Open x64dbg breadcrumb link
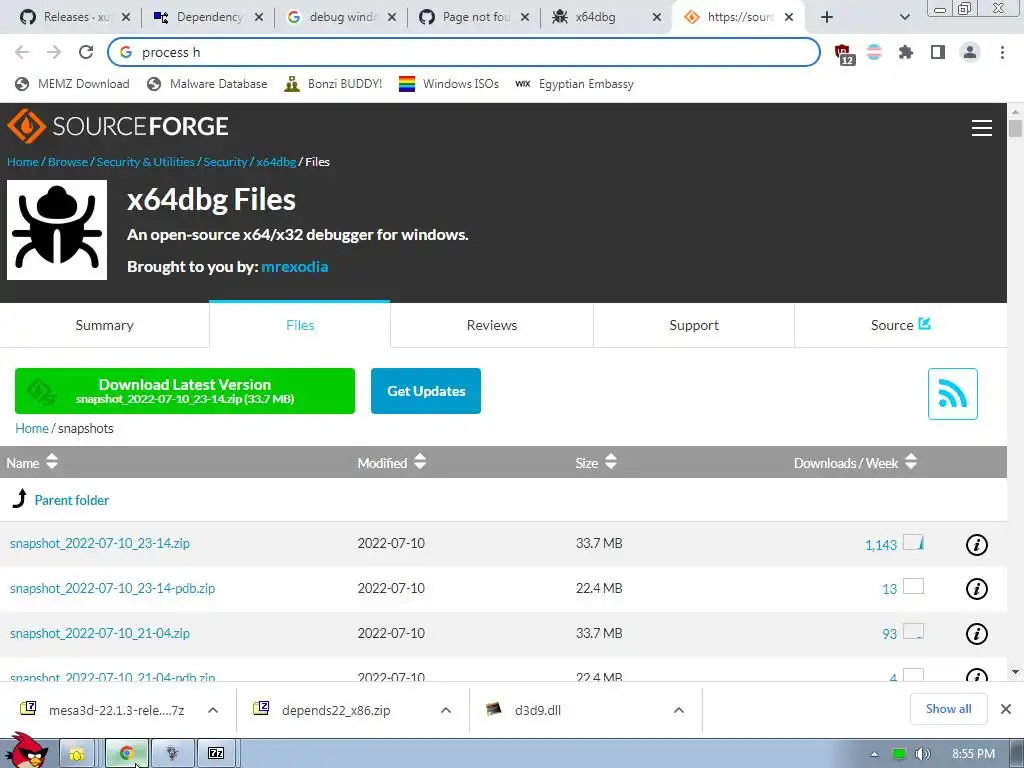The width and height of the screenshot is (1024, 768). 276,162
